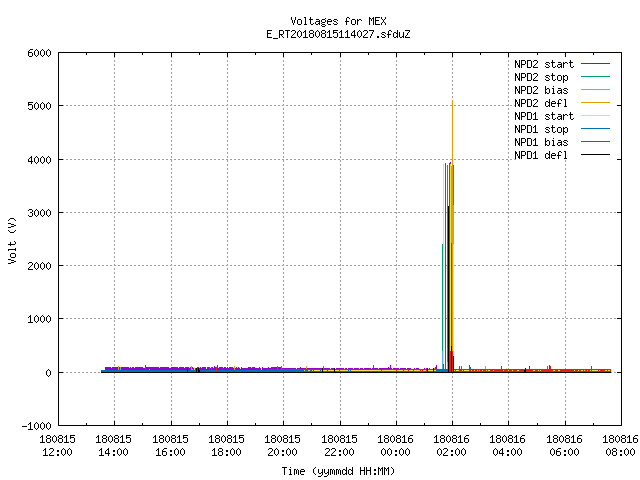Click the y-axis tick value -1000
640x480 pixels.
[37, 426]
